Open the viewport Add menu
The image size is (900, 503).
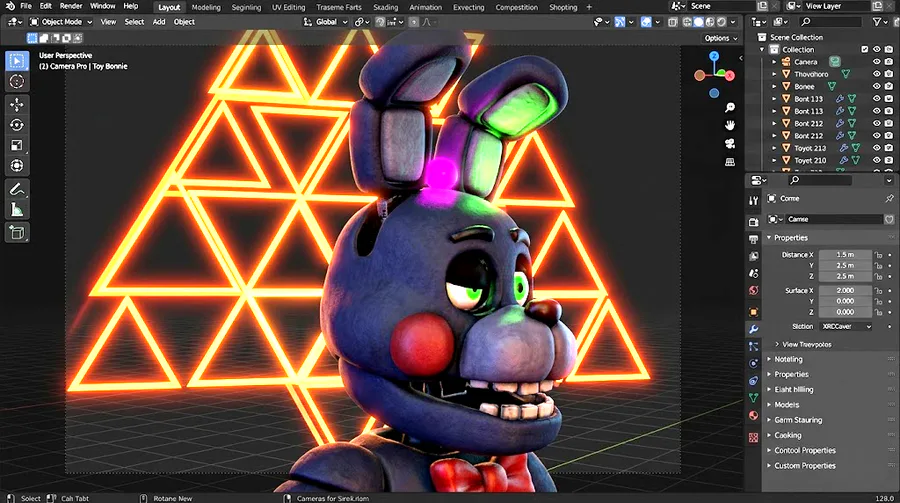coord(159,22)
